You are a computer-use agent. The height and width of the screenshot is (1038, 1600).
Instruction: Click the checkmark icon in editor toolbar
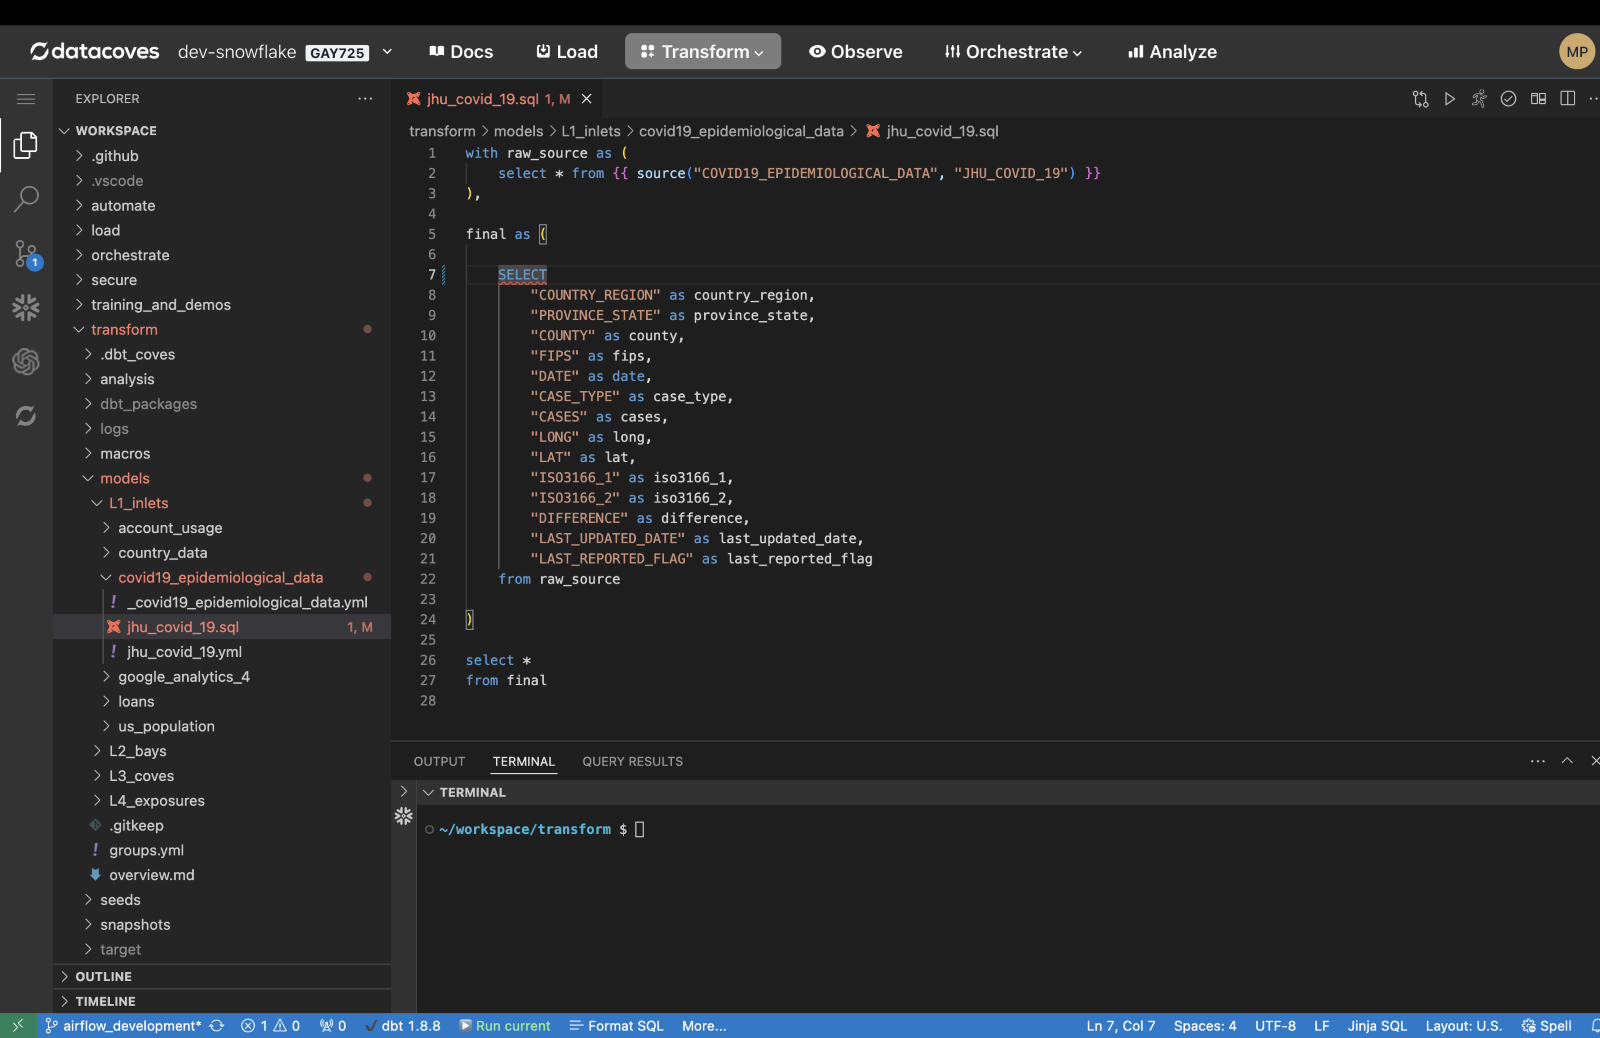[1509, 99]
